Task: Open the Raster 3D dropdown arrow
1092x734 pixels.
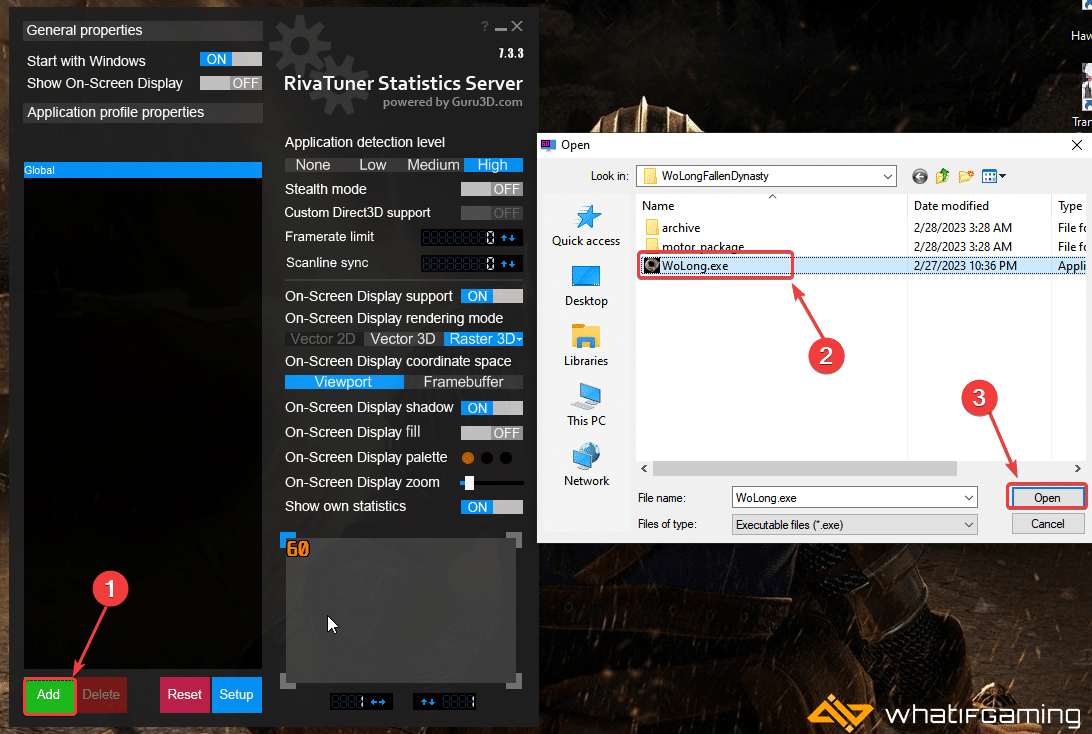Action: coord(520,339)
